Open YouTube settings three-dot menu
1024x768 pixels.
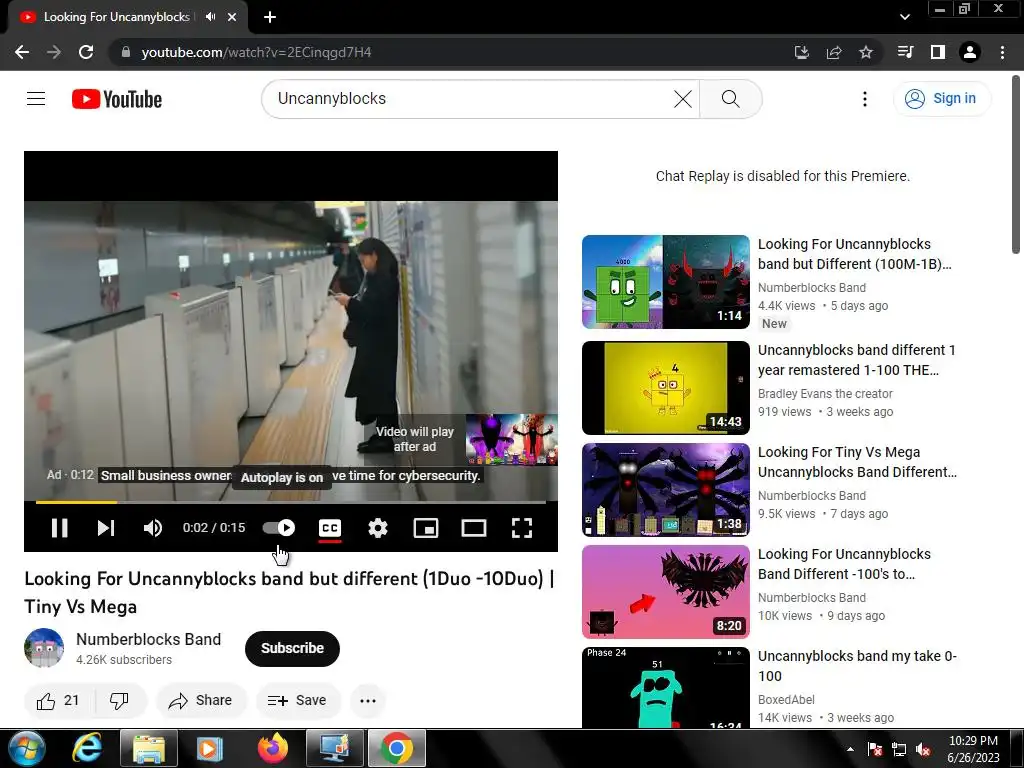pyautogui.click(x=865, y=99)
